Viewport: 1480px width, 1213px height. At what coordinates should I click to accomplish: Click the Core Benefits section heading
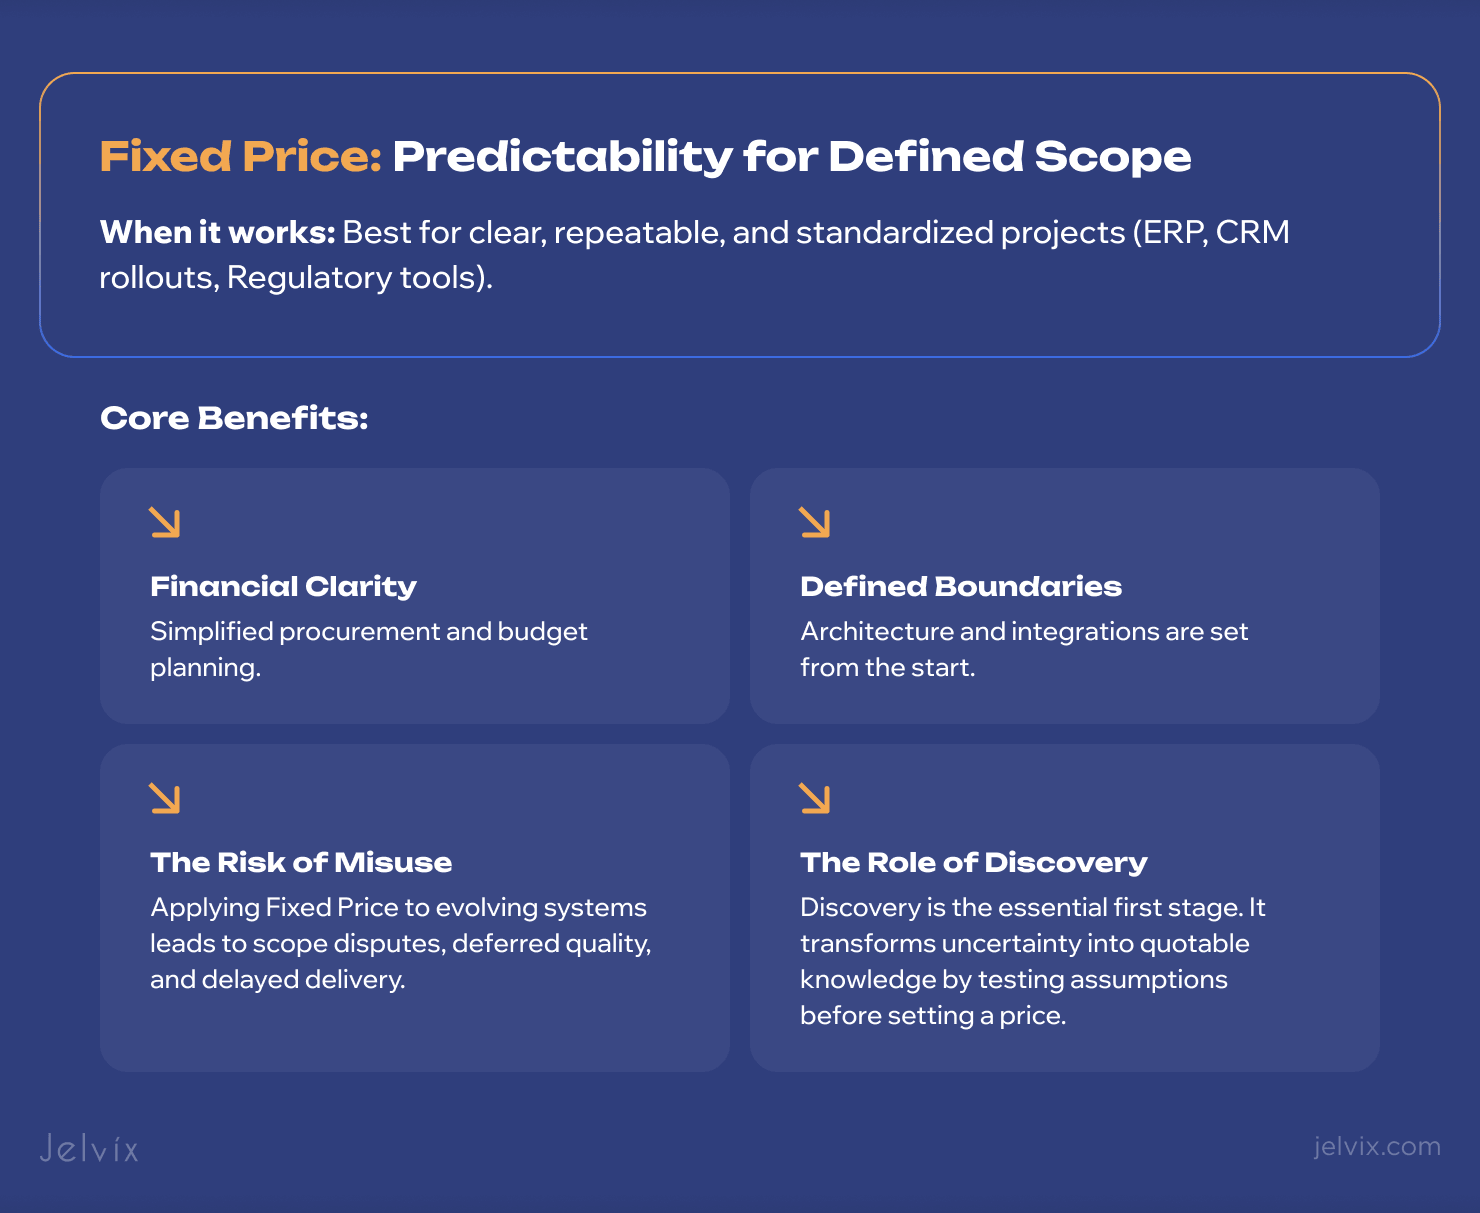[x=234, y=418]
